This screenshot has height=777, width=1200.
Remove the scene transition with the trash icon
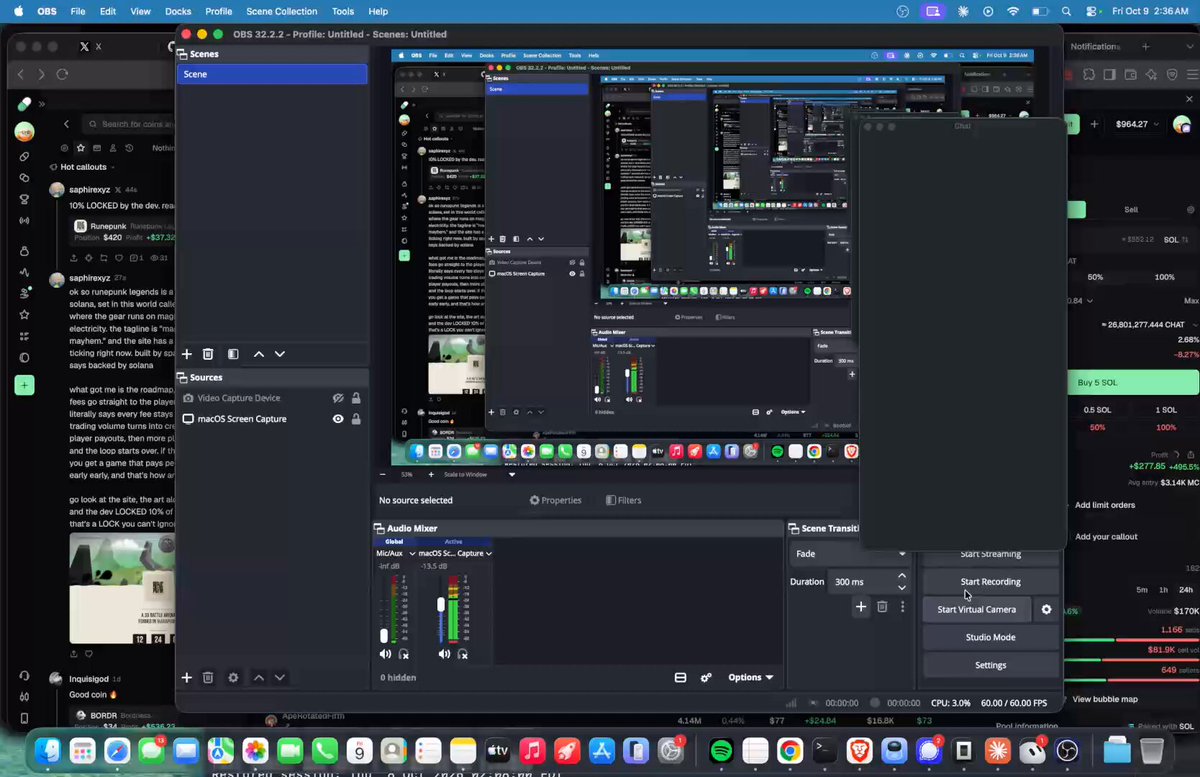click(882, 607)
